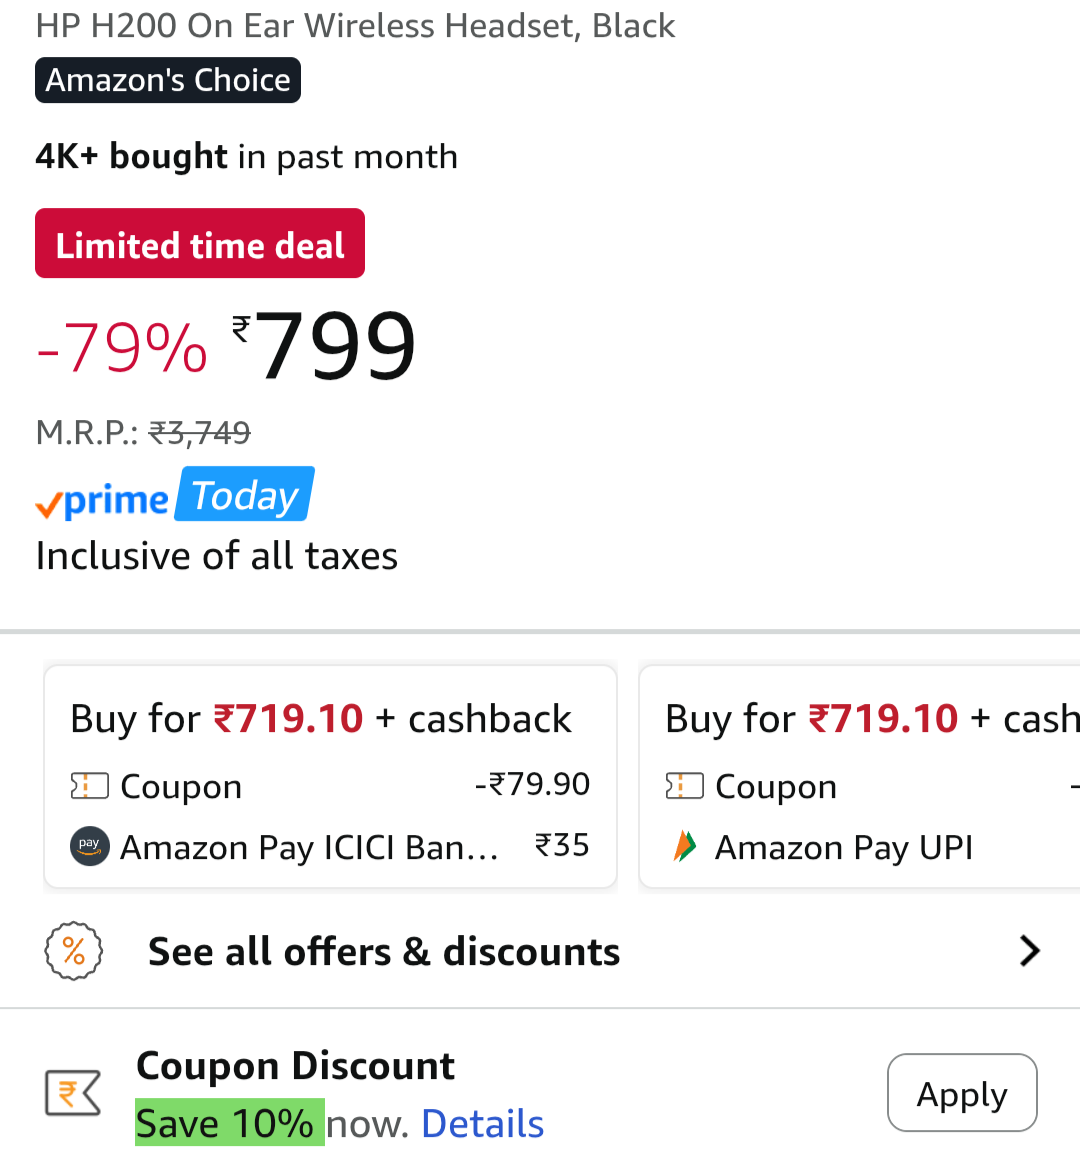This screenshot has width=1080, height=1167.
Task: Tap the Limited time deal badge
Action: (200, 244)
